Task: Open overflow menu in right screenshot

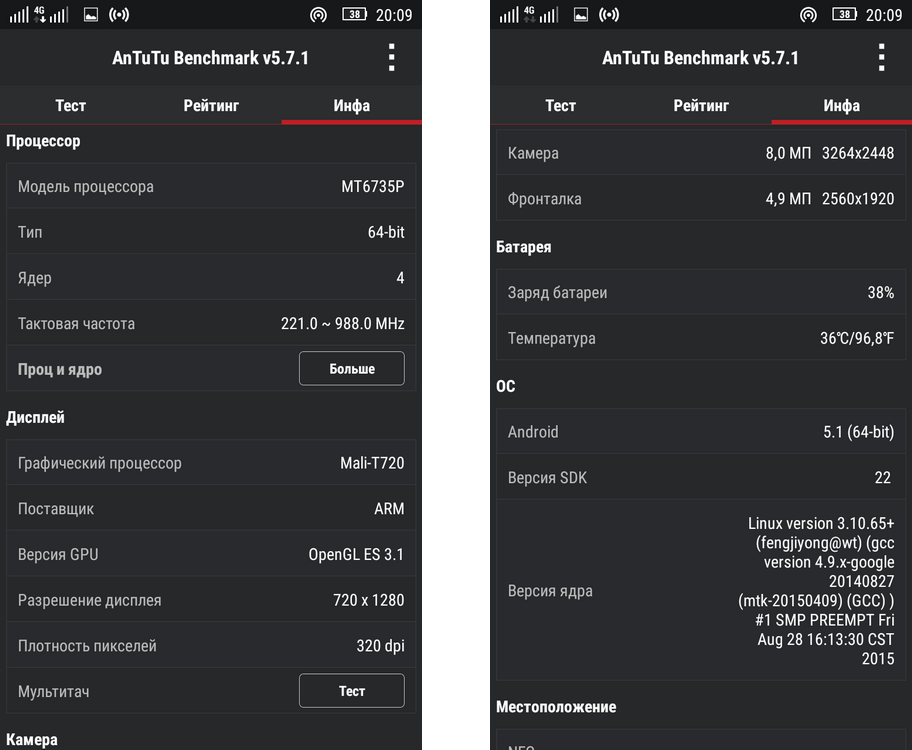Action: tap(881, 58)
